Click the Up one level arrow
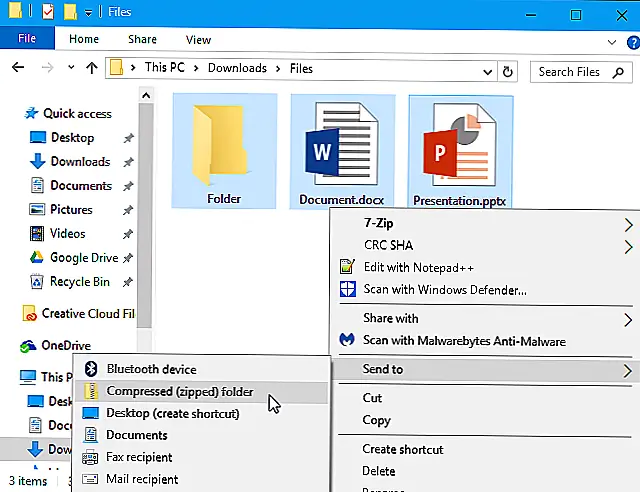 click(92, 69)
